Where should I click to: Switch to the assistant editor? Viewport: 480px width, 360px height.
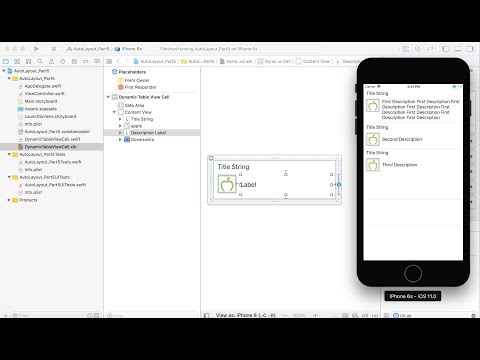[x=418, y=49]
